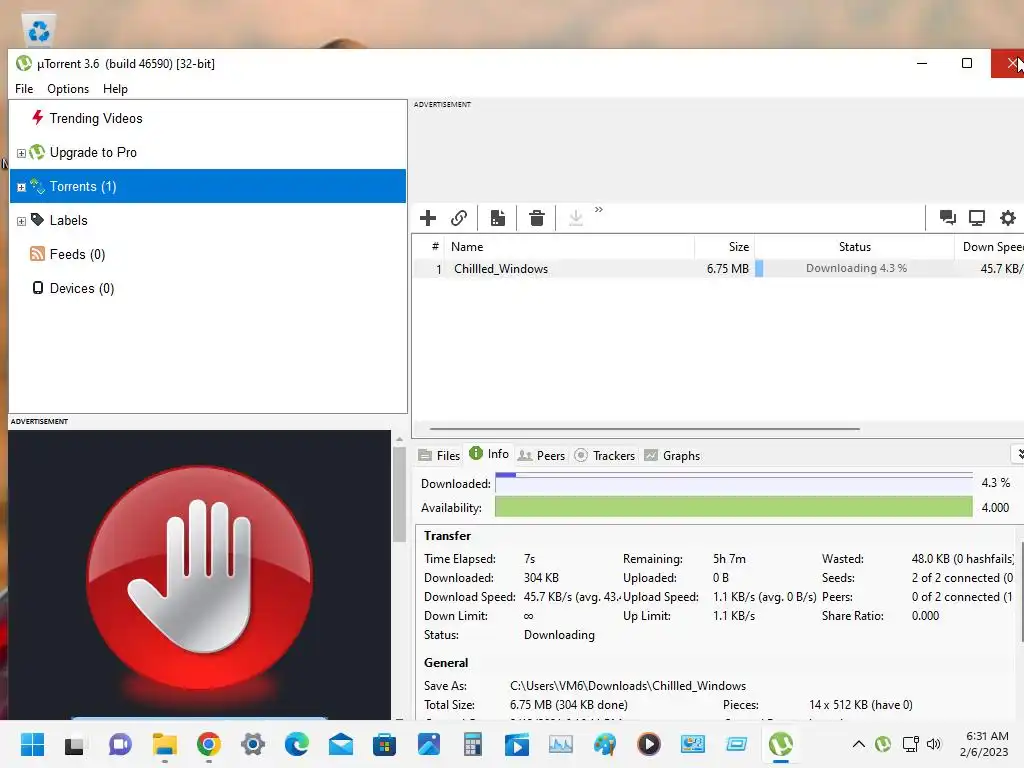Screen dimensions: 1024x768
Task: Click the Labels tag icon
Action: pyautogui.click(x=37, y=220)
